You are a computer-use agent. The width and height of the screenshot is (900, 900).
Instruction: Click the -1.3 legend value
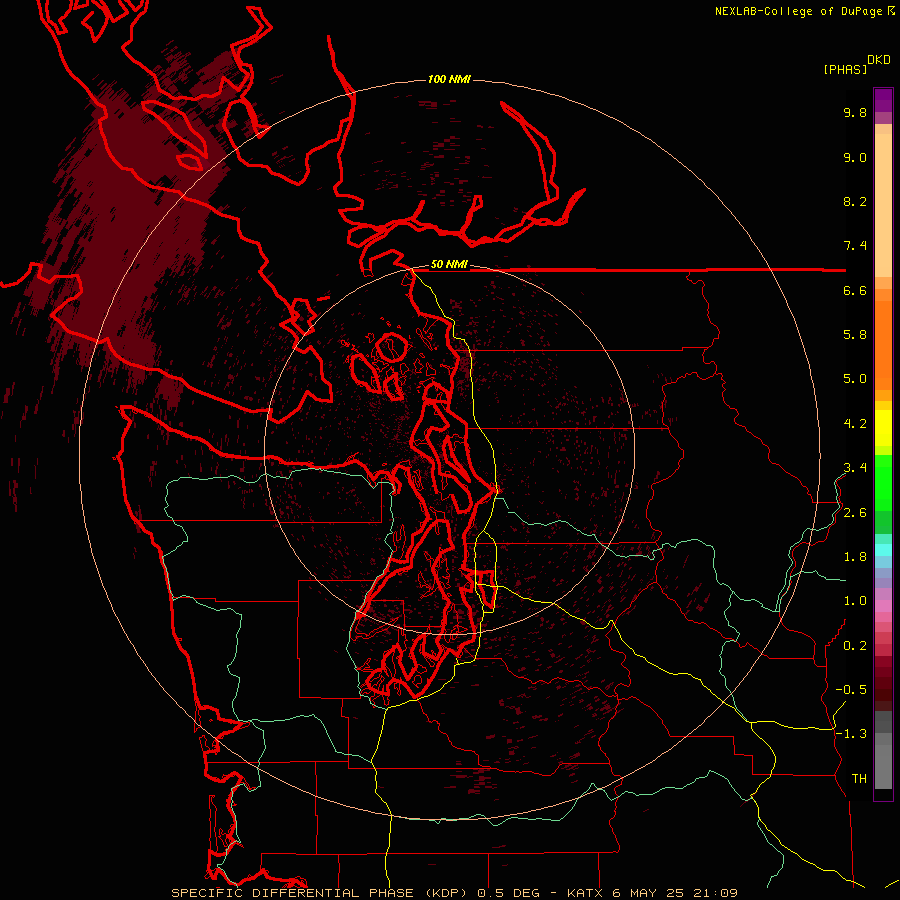click(x=851, y=734)
